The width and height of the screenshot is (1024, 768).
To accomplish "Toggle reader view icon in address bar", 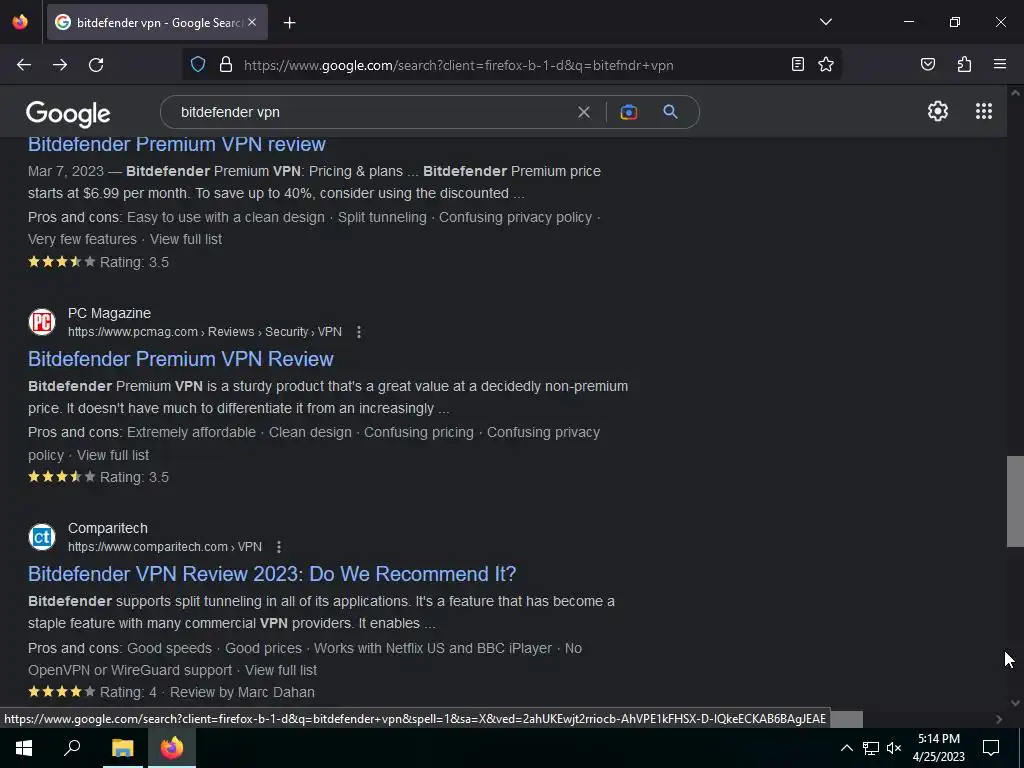I will click(x=797, y=64).
